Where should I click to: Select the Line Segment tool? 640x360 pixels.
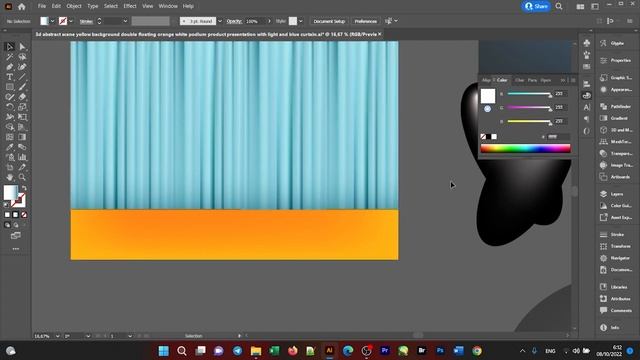pos(22,77)
